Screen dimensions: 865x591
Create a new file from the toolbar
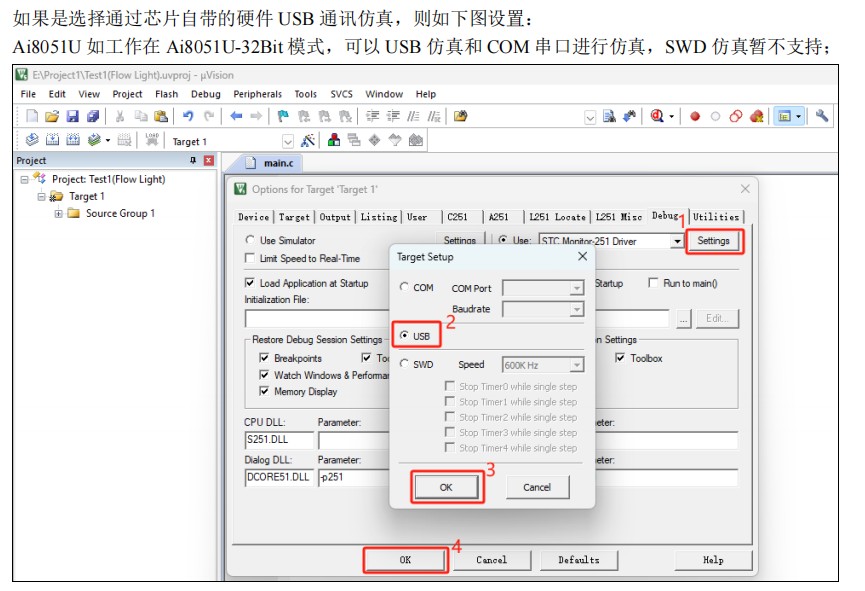click(x=32, y=117)
